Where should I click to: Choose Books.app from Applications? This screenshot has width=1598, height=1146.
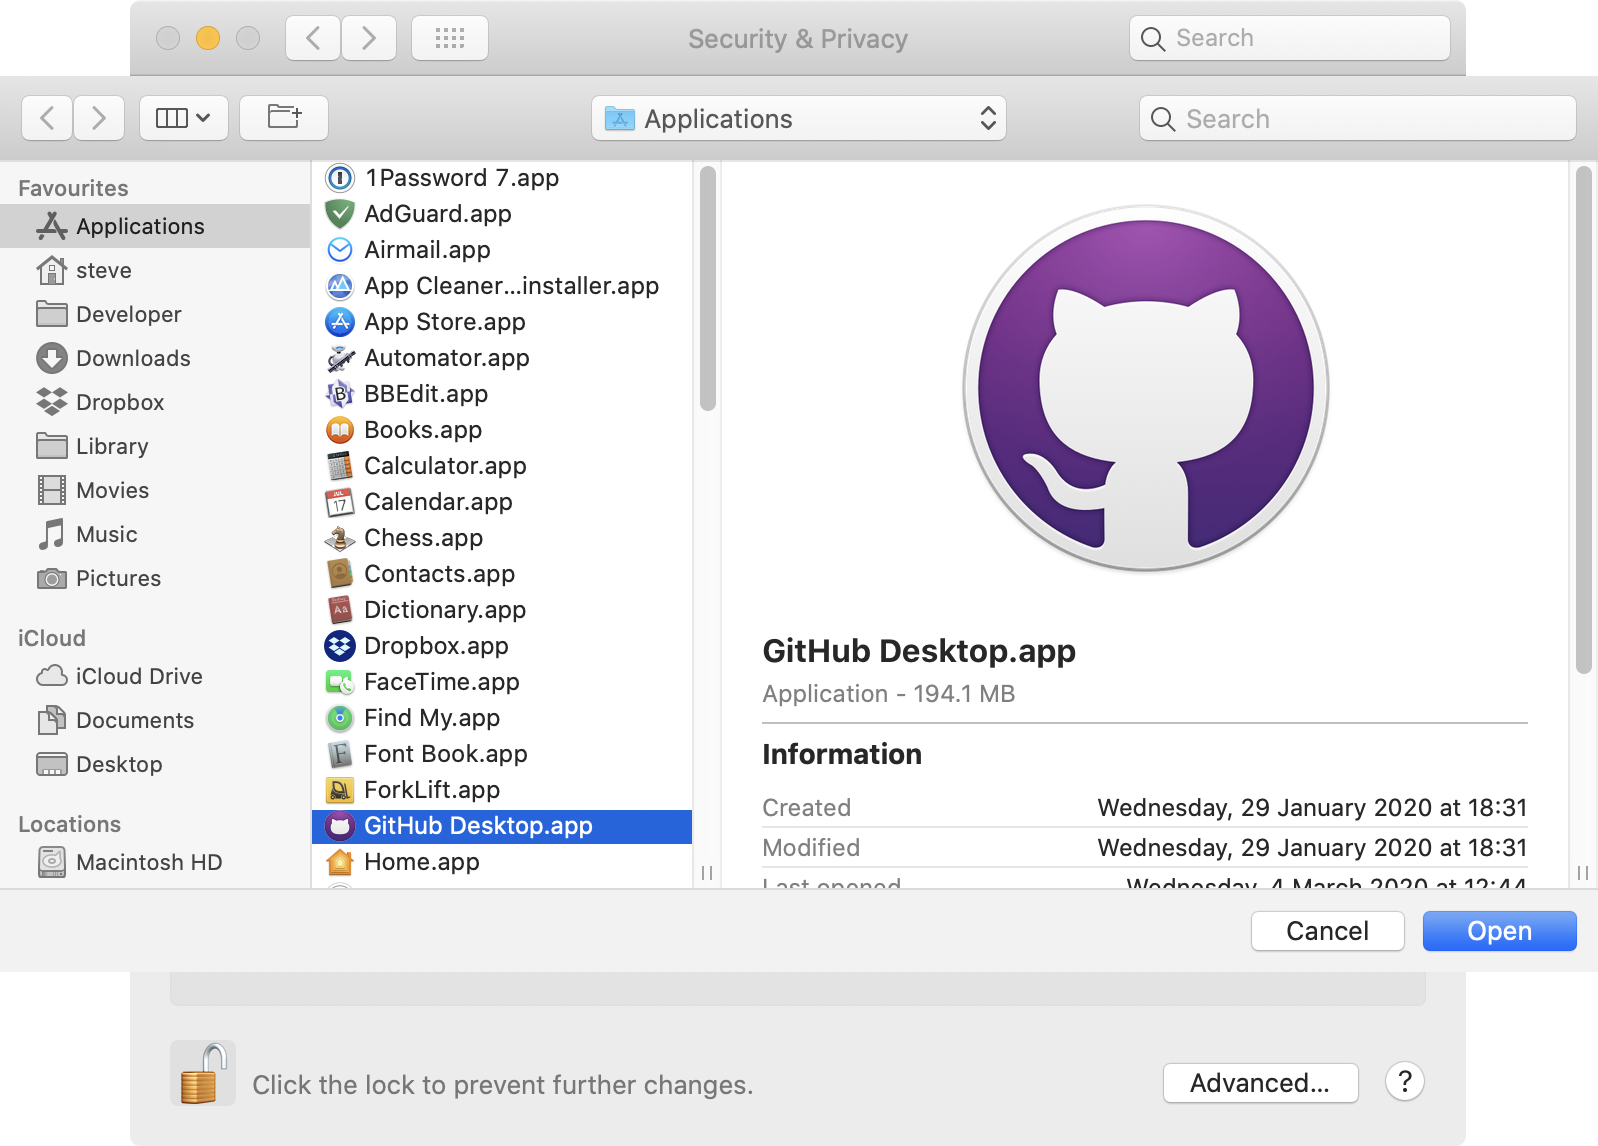click(x=502, y=430)
